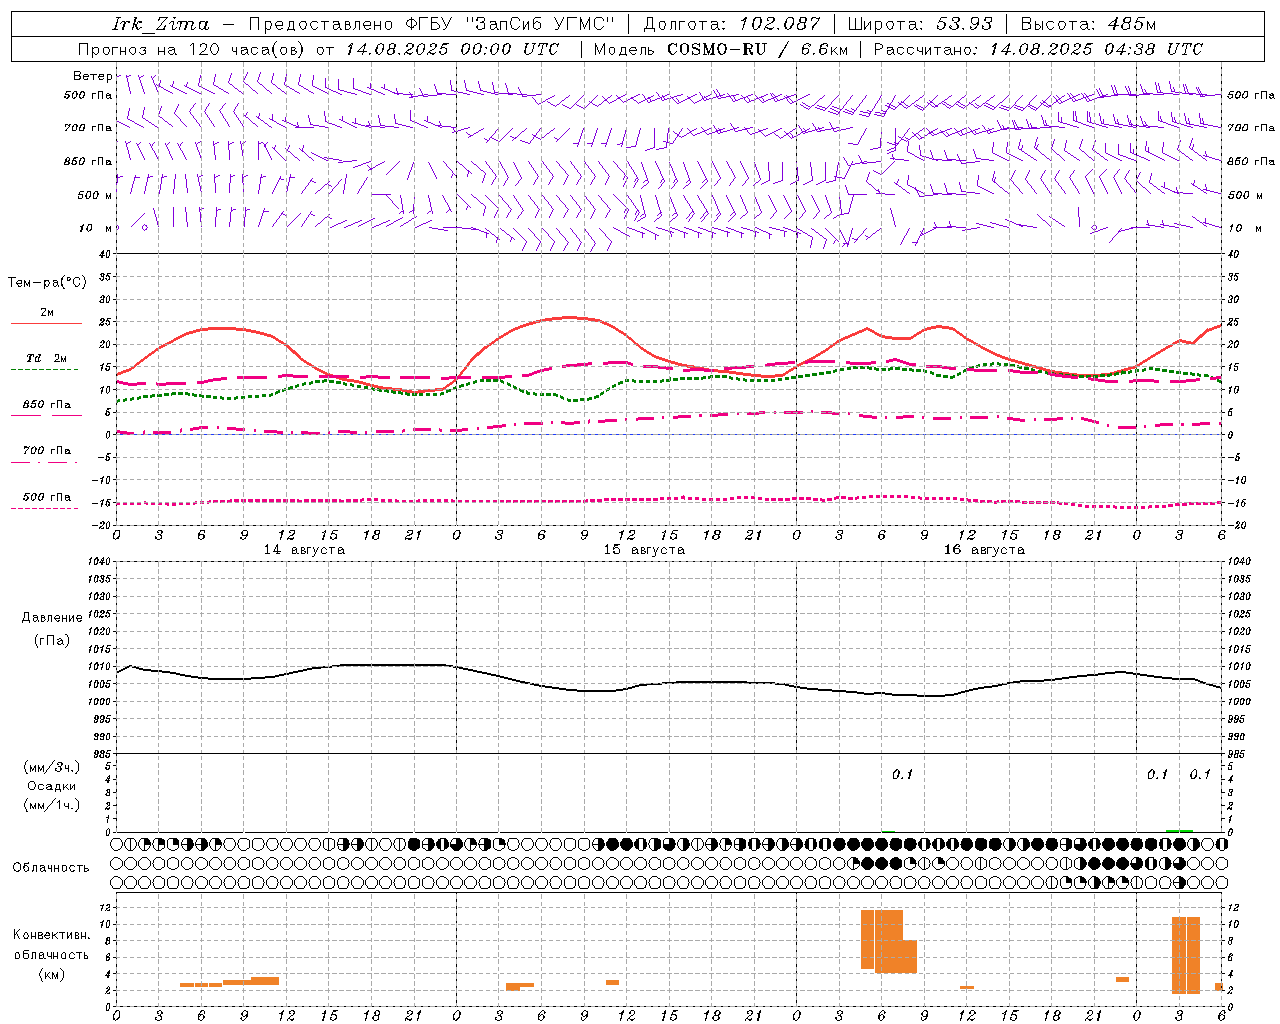
Task: Click the 2м temperature legend entry
Action: point(47,313)
